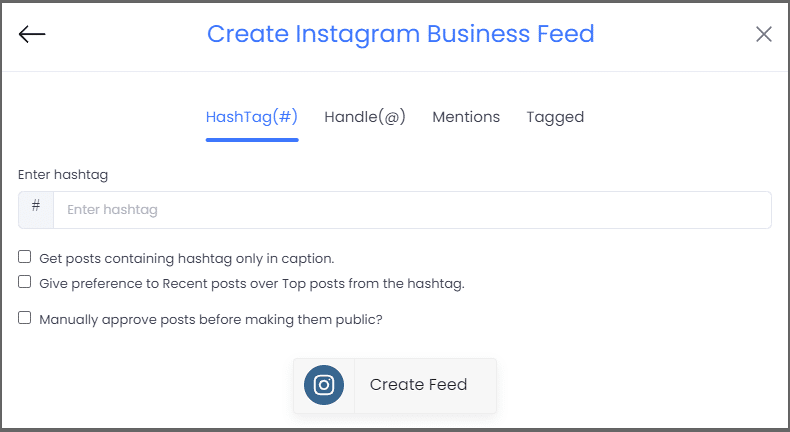Switch to the Handle(@) tab
790x432 pixels.
coord(365,117)
